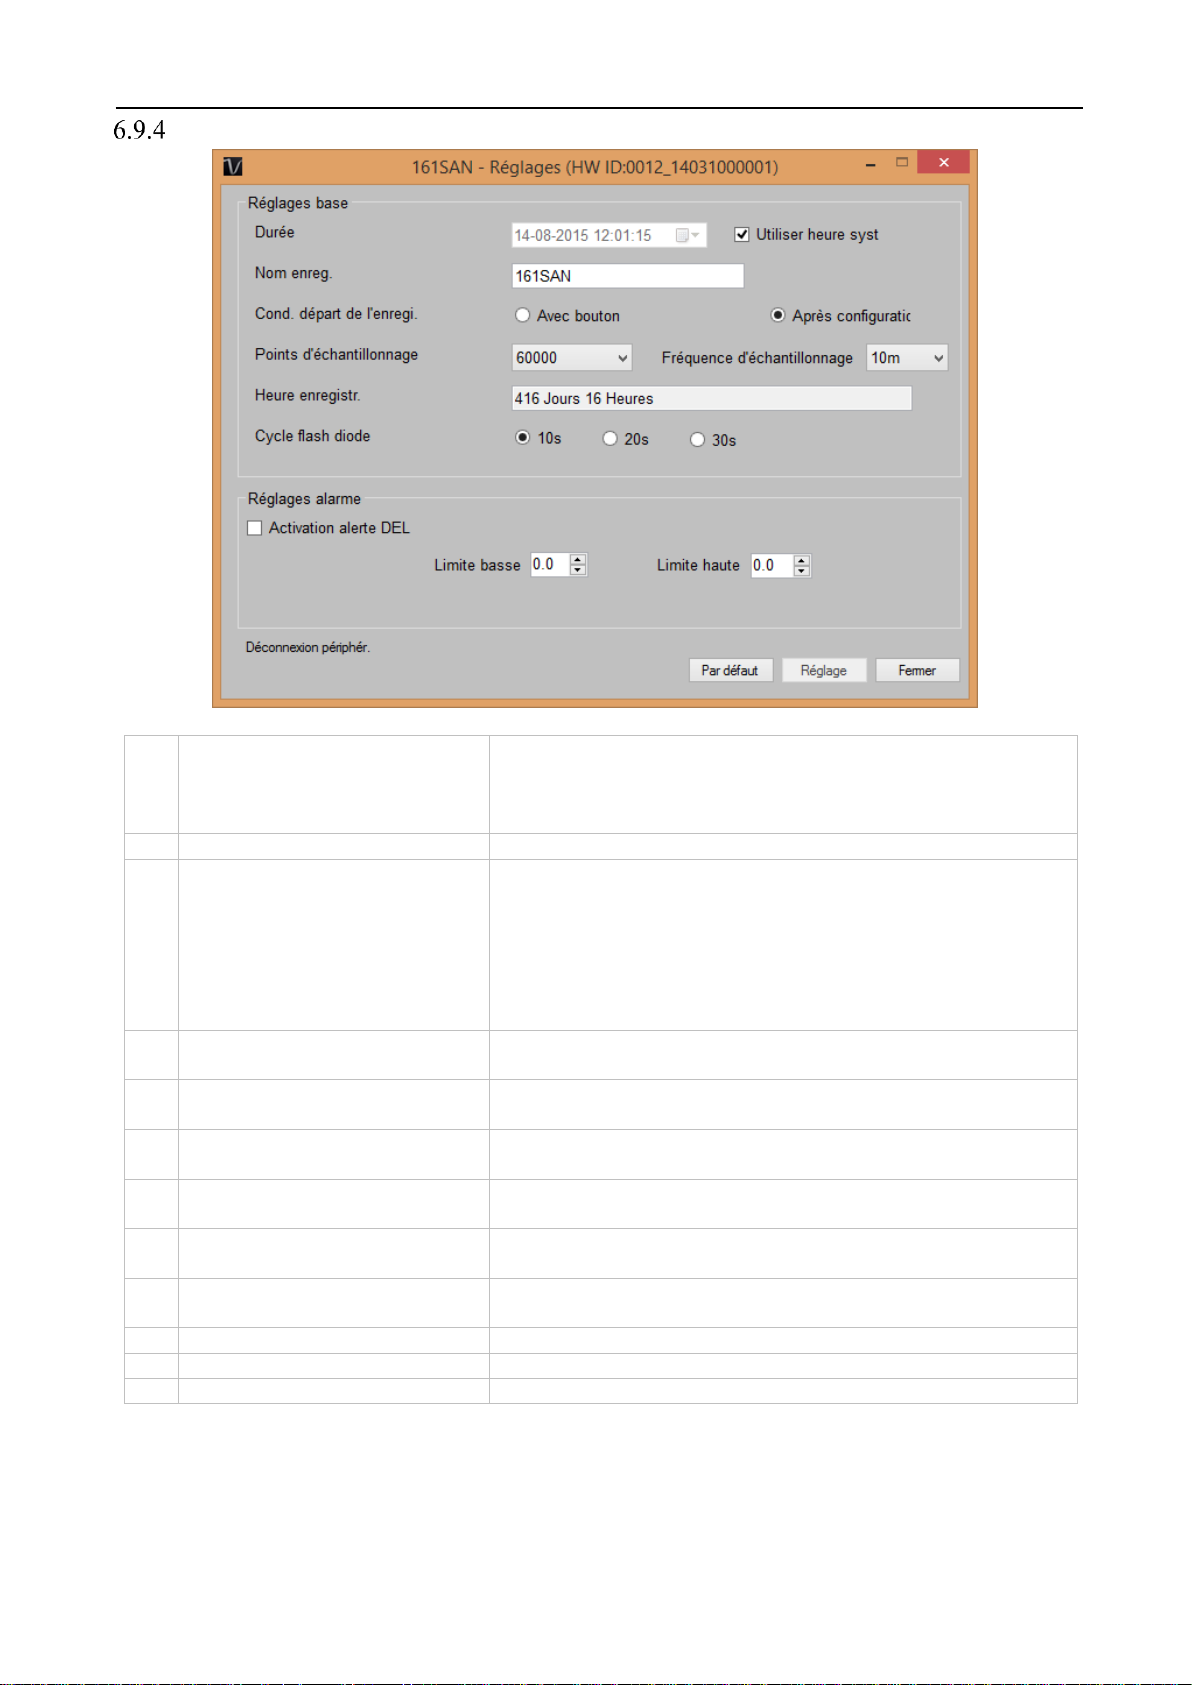Click the 'Réglages alarme' group title
Viewport: 1192px width, 1685px height.
[304, 499]
